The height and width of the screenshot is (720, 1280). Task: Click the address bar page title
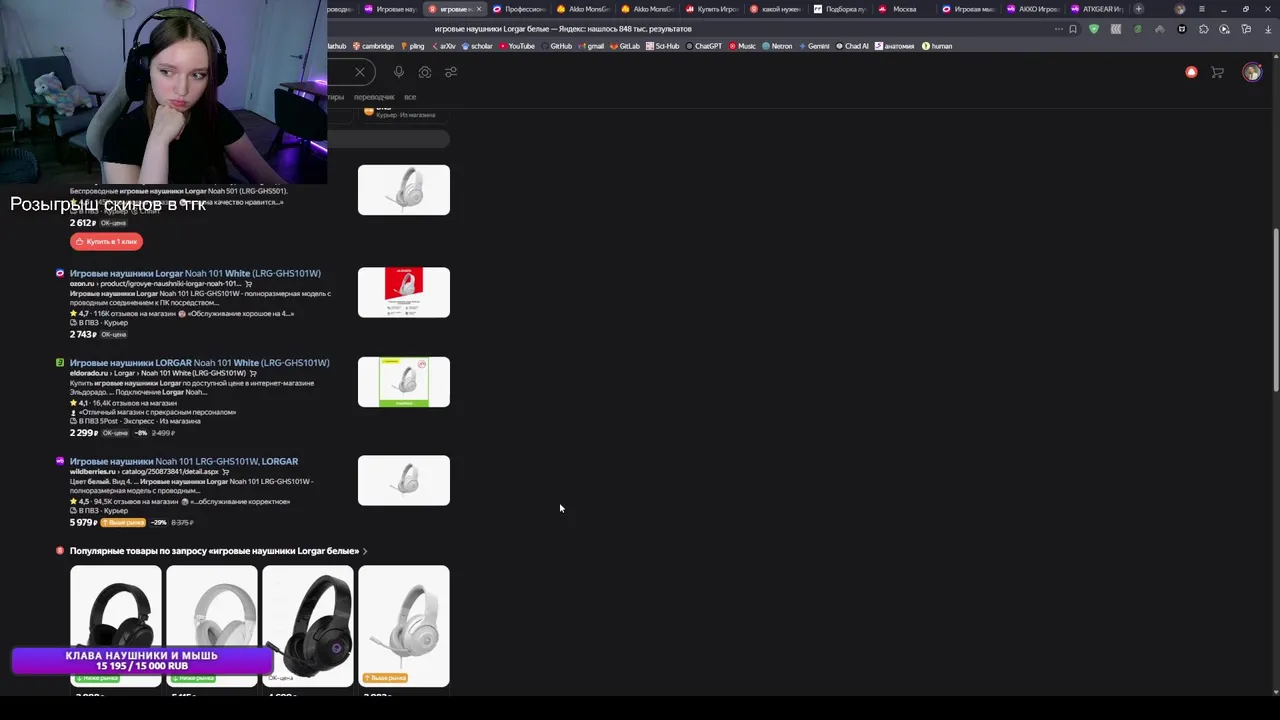563,29
